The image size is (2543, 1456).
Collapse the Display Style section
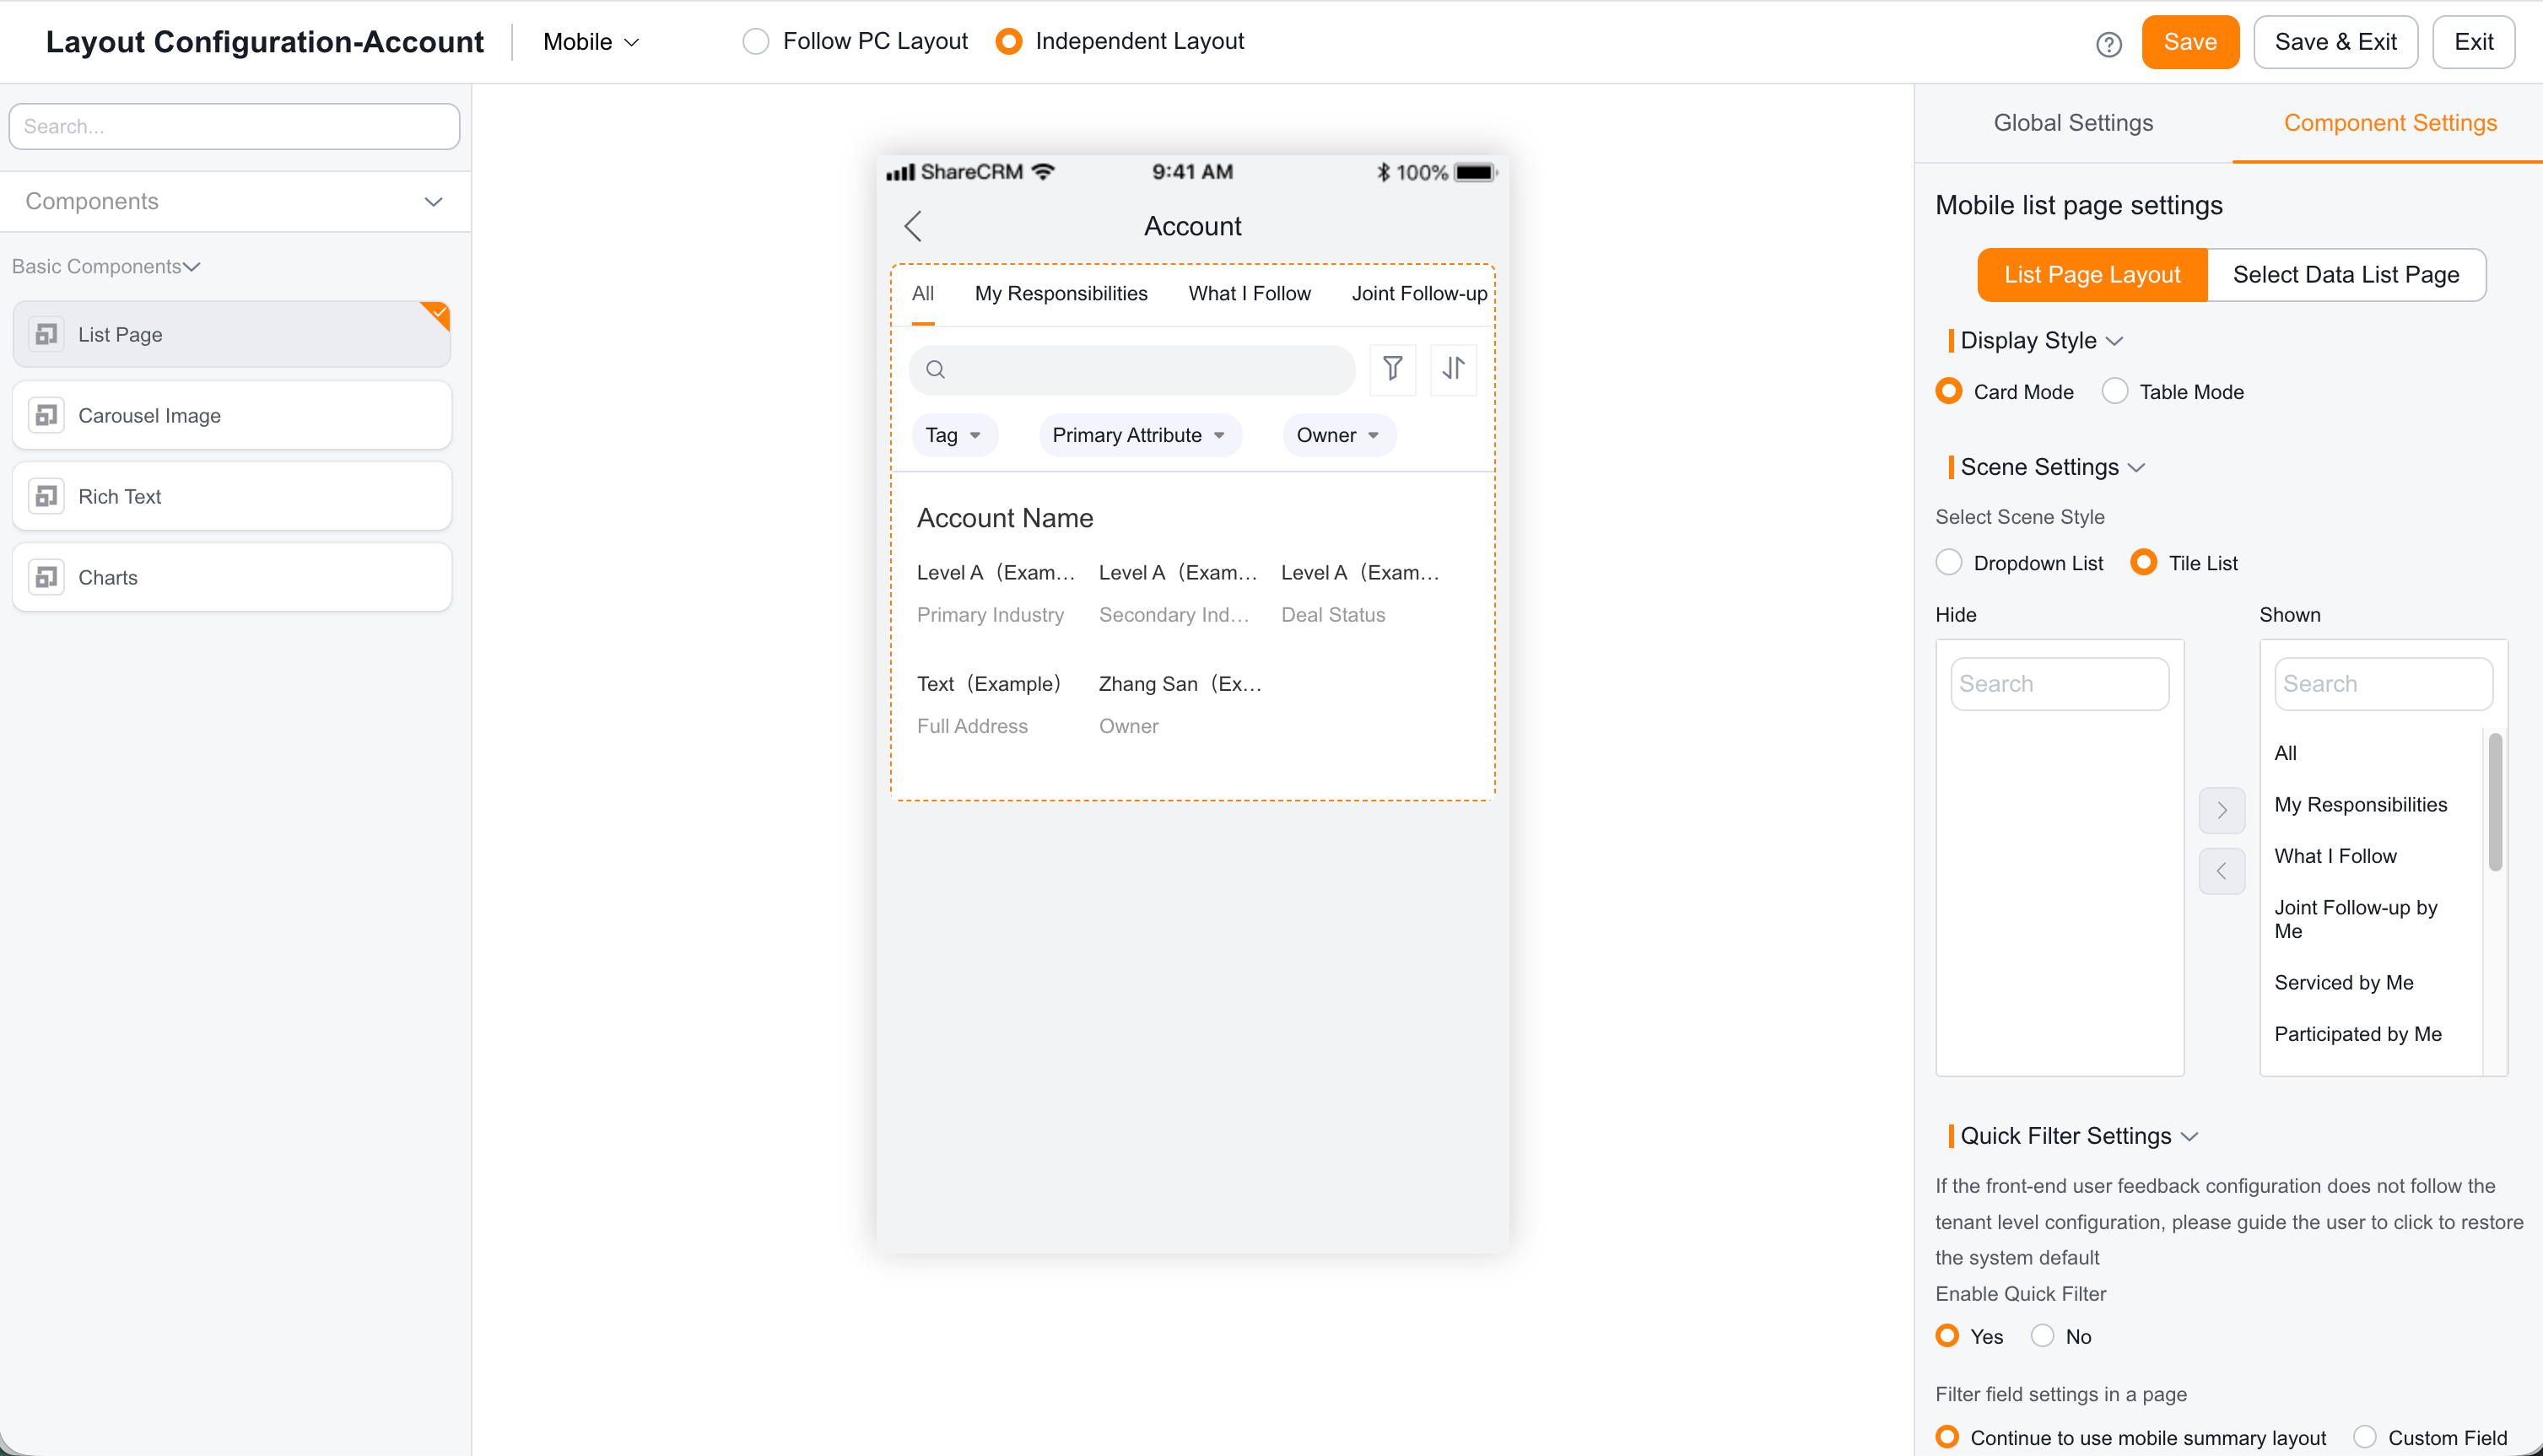[2114, 341]
